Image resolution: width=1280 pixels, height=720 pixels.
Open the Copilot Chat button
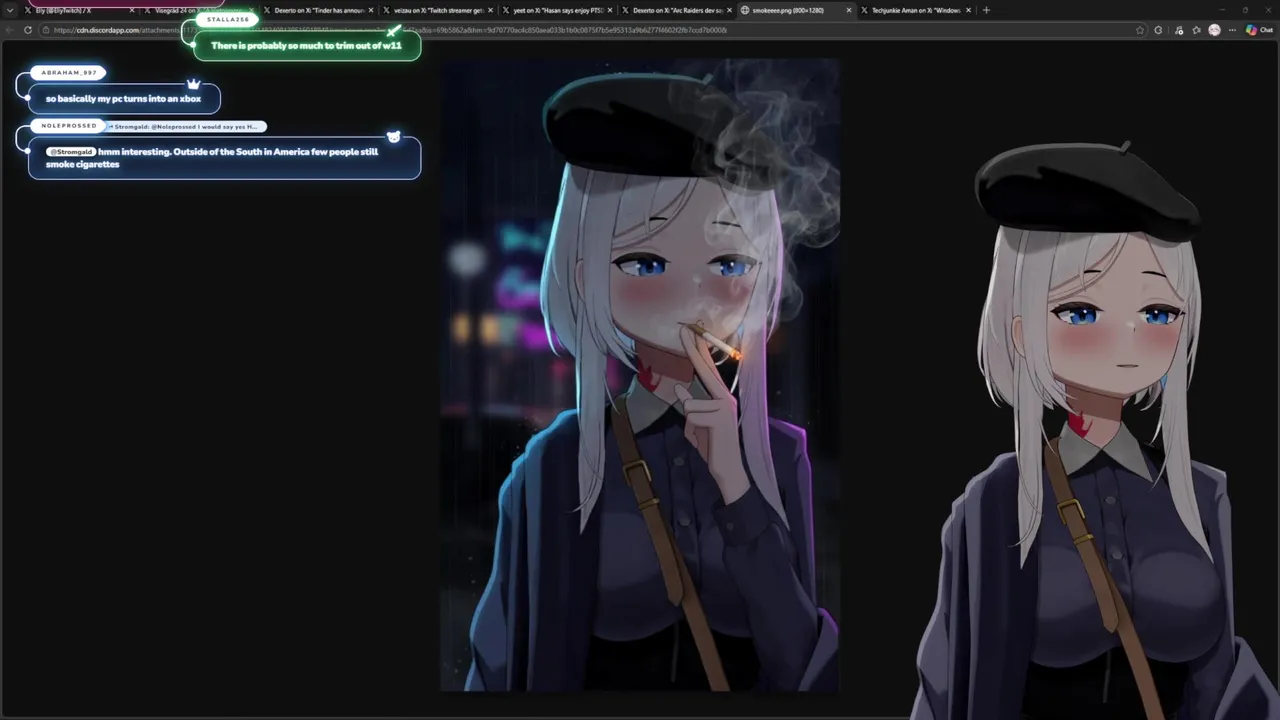1258,30
